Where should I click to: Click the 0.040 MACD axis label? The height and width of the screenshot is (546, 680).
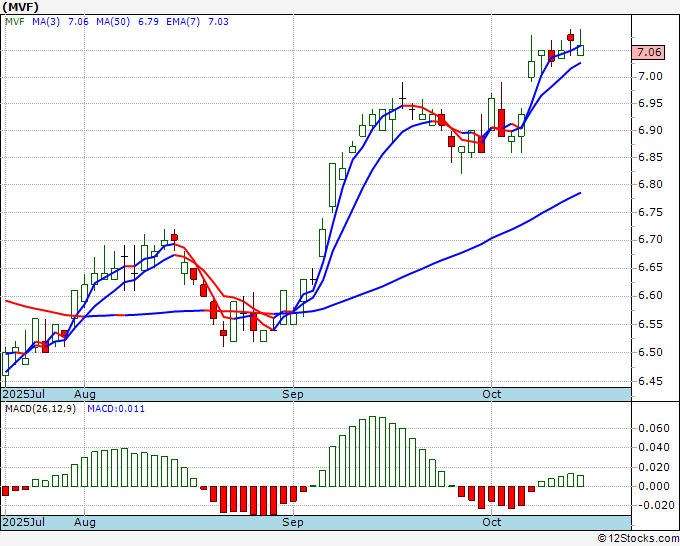(654, 448)
